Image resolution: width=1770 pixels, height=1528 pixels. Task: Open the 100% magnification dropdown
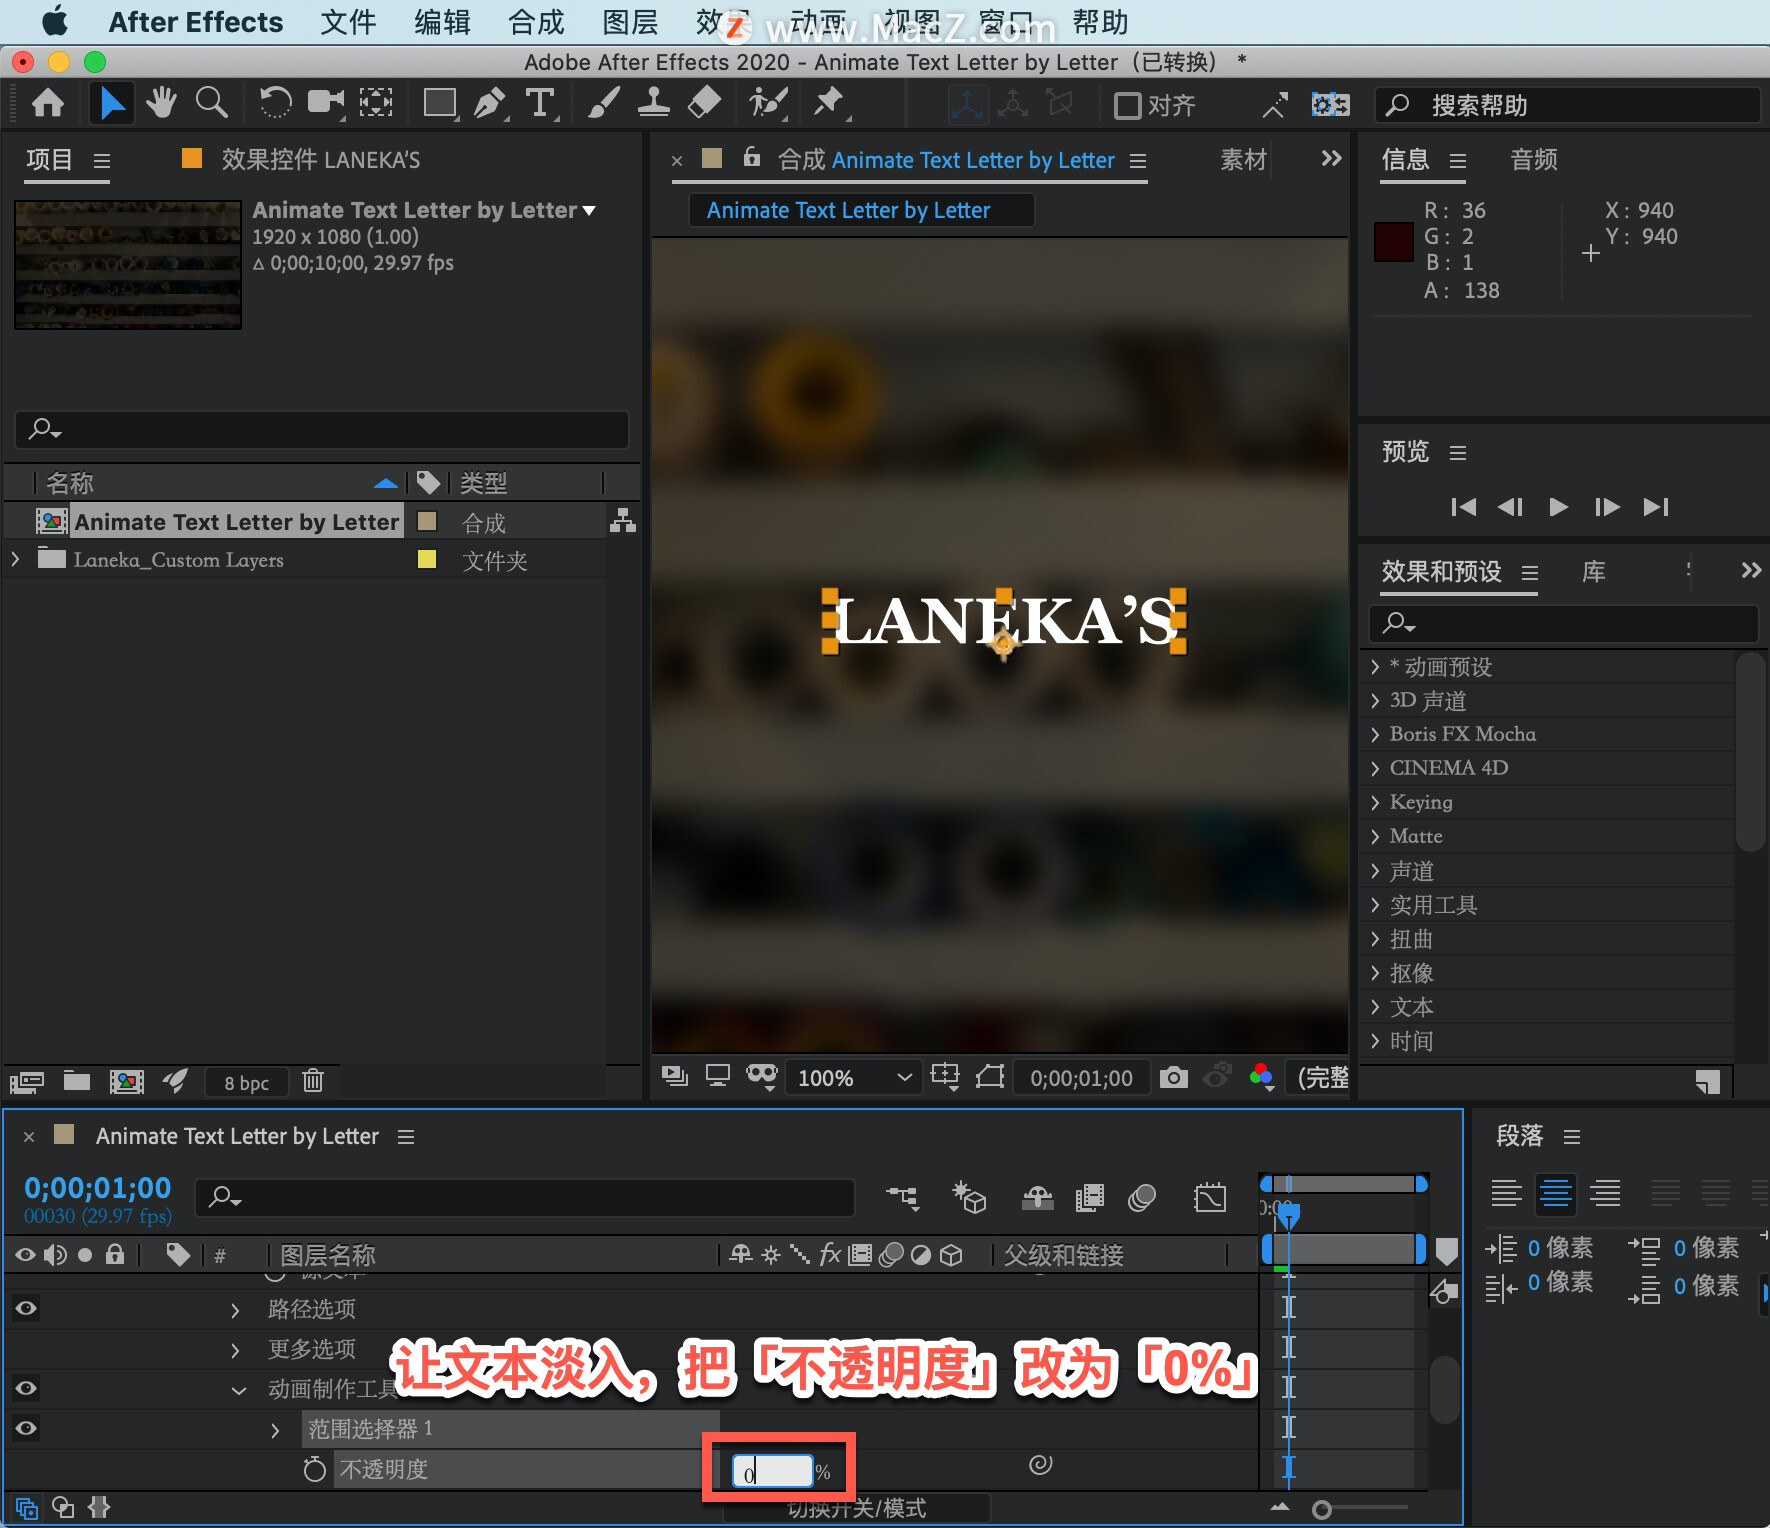click(853, 1078)
